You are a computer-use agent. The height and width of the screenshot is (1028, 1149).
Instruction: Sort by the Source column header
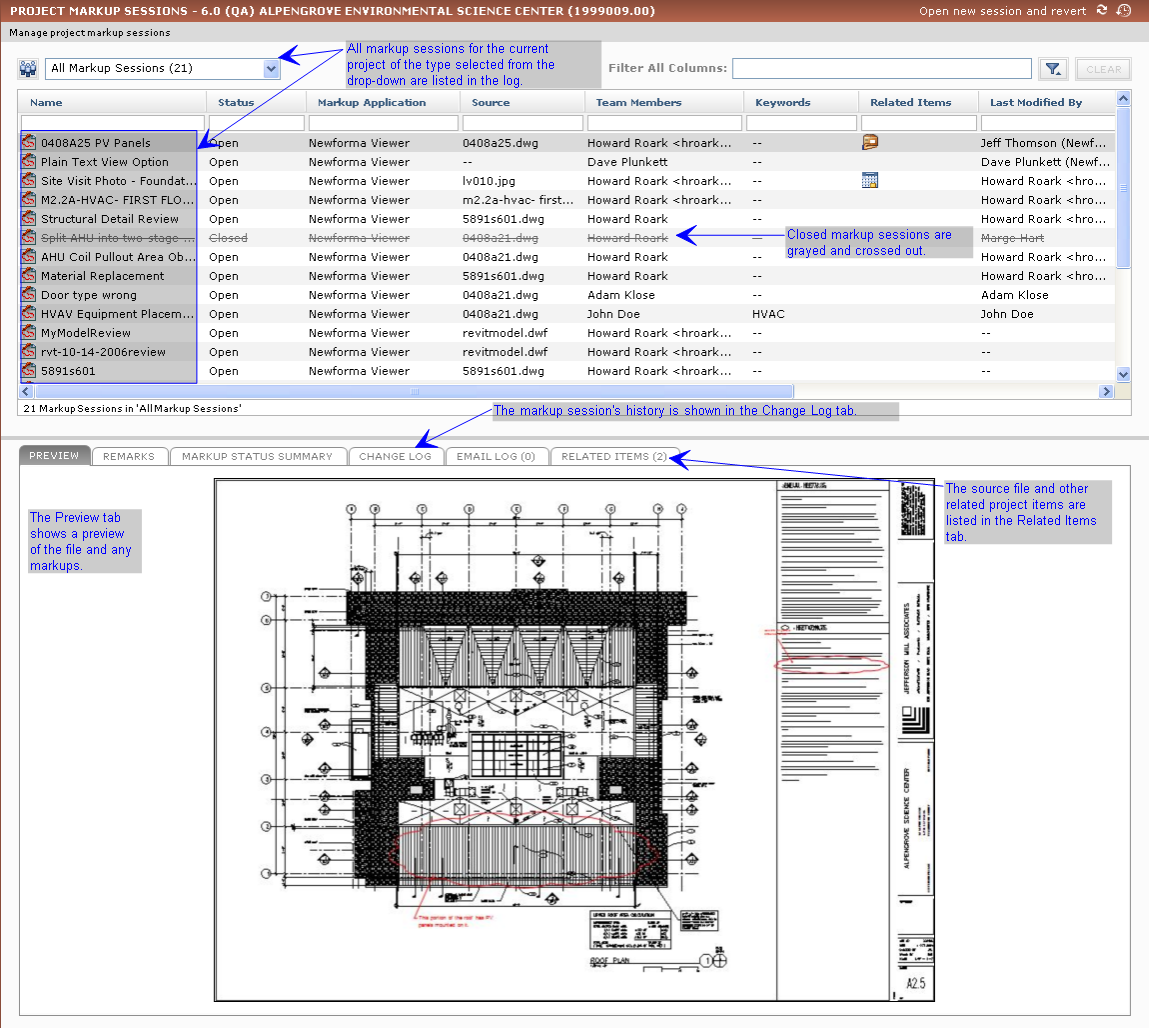pos(490,103)
